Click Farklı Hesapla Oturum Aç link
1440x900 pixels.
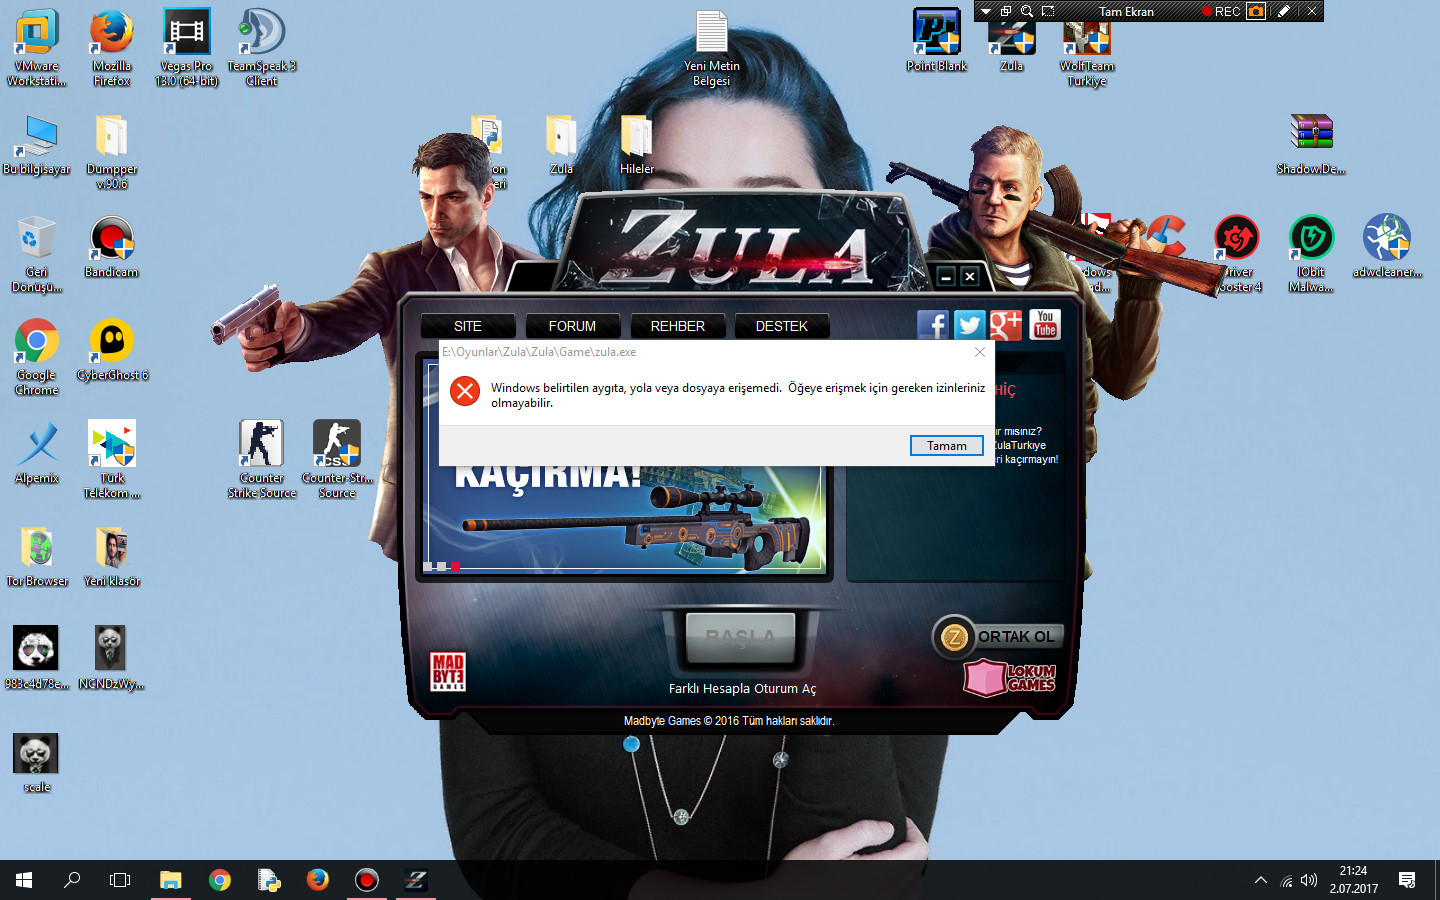742,689
